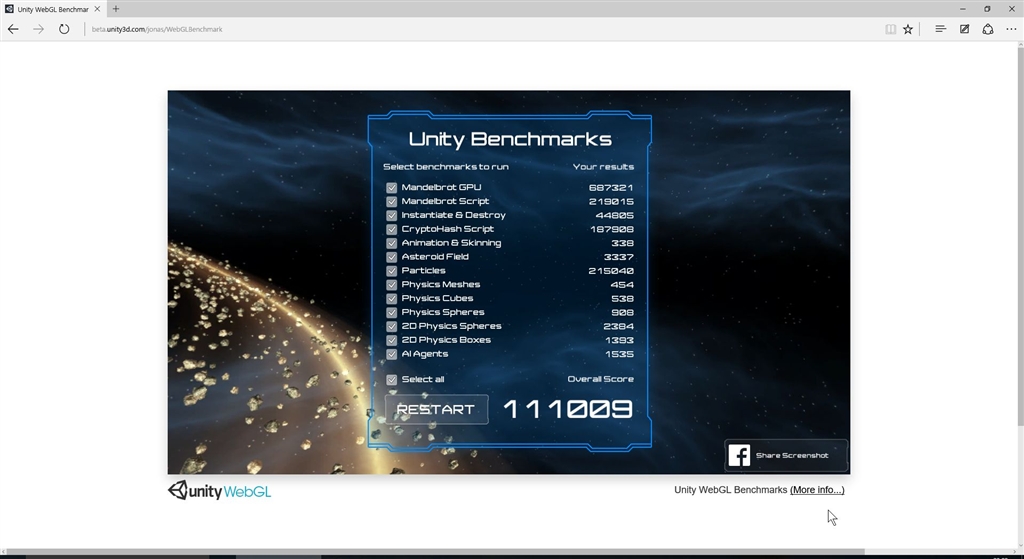Image resolution: width=1024 pixels, height=559 pixels.
Task: Close the Unity WebGL Benchmark tab
Action: tap(97, 9)
